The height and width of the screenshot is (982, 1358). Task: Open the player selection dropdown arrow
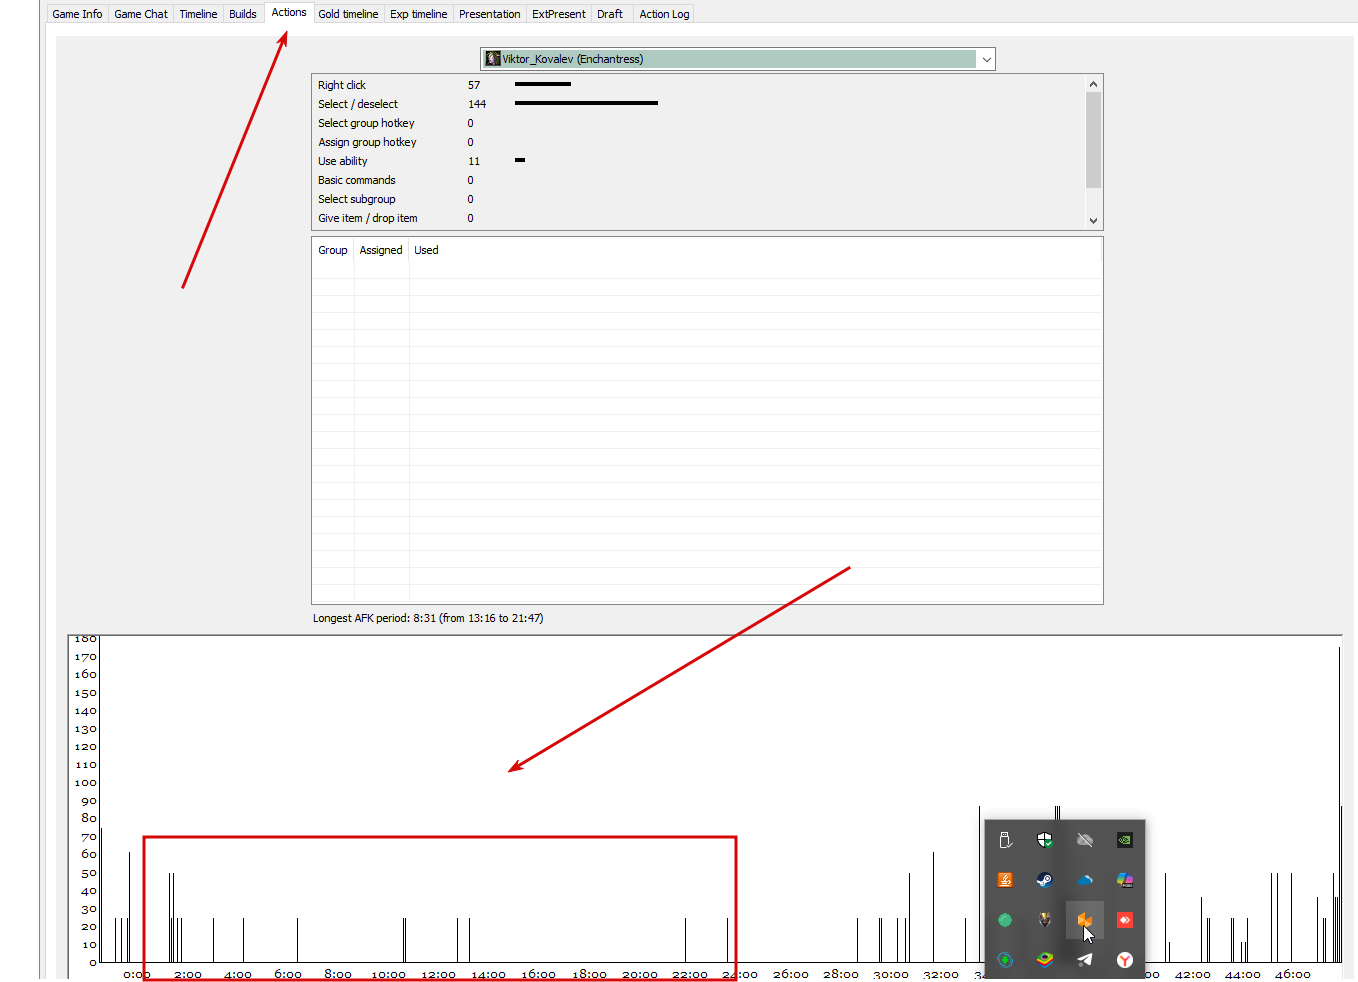tap(986, 59)
